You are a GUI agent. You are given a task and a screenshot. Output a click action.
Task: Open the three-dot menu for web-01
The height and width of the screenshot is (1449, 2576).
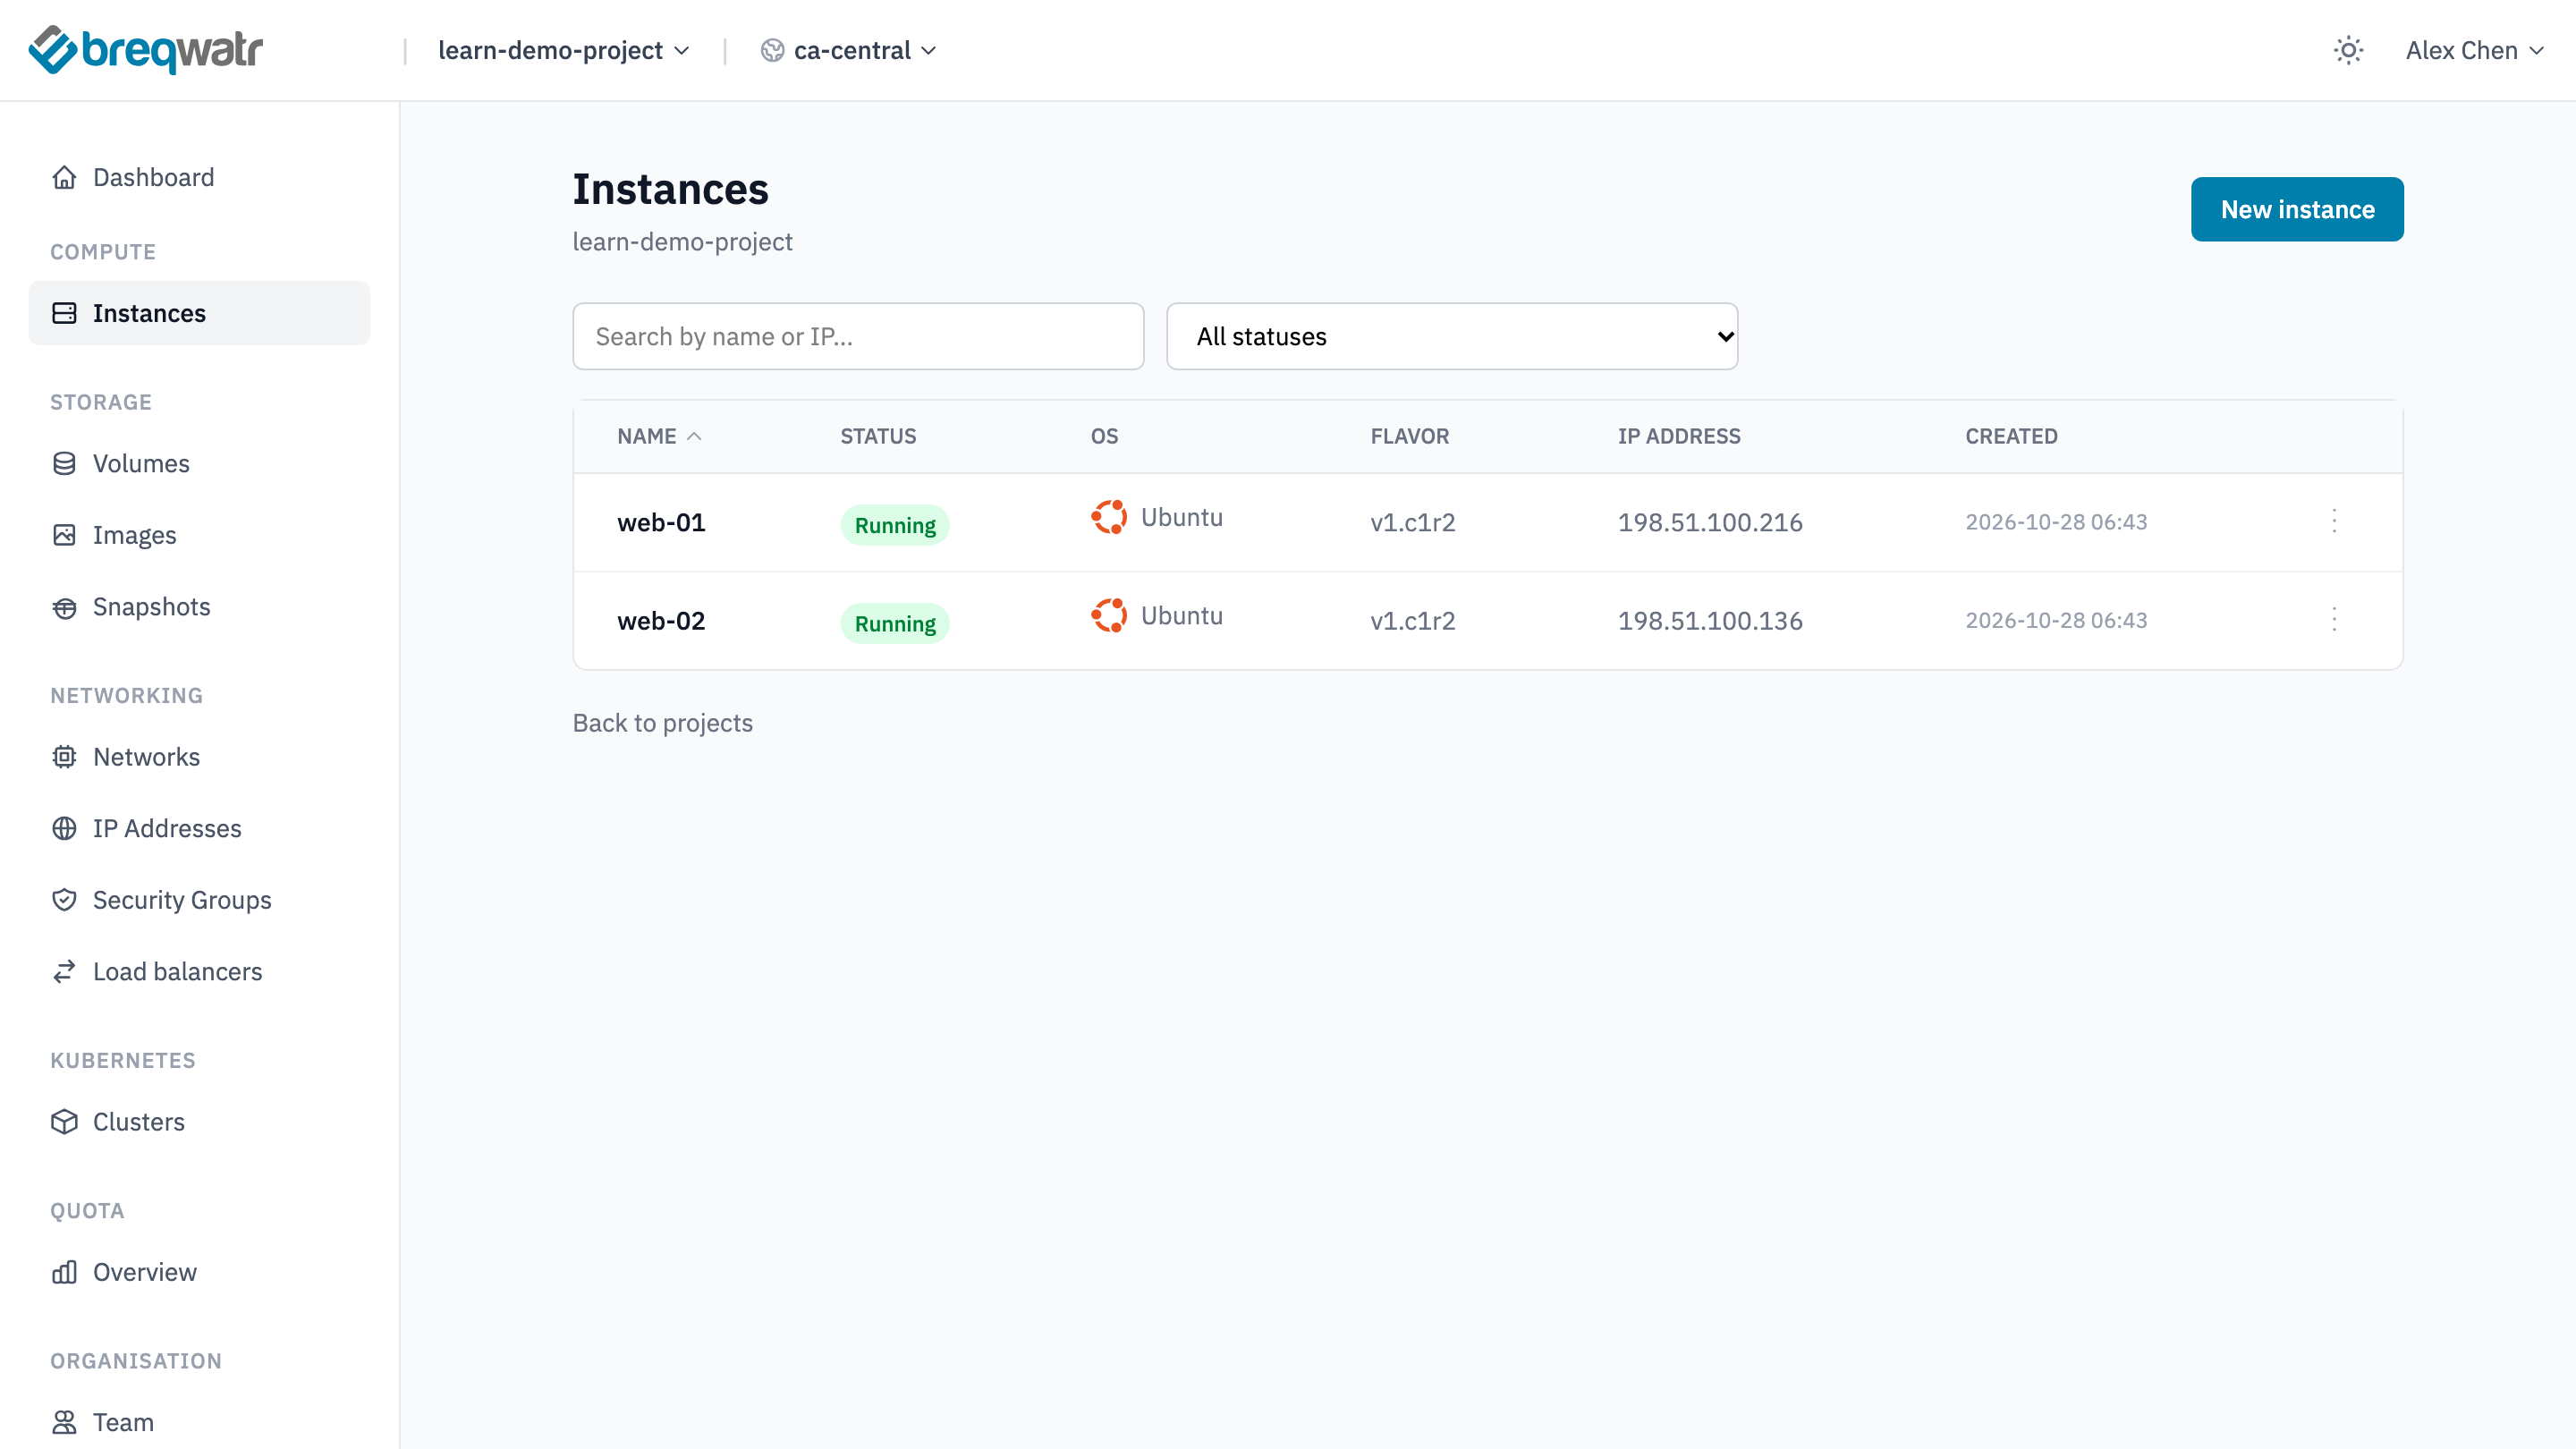[2334, 521]
